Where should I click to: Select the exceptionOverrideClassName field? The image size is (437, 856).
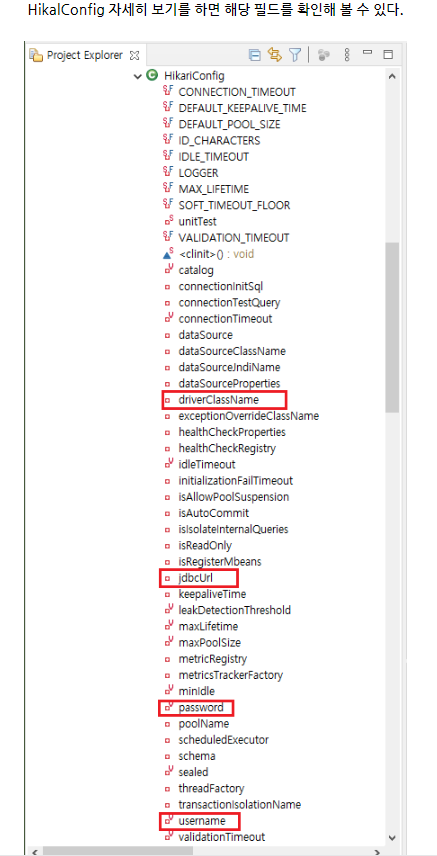pos(249,416)
